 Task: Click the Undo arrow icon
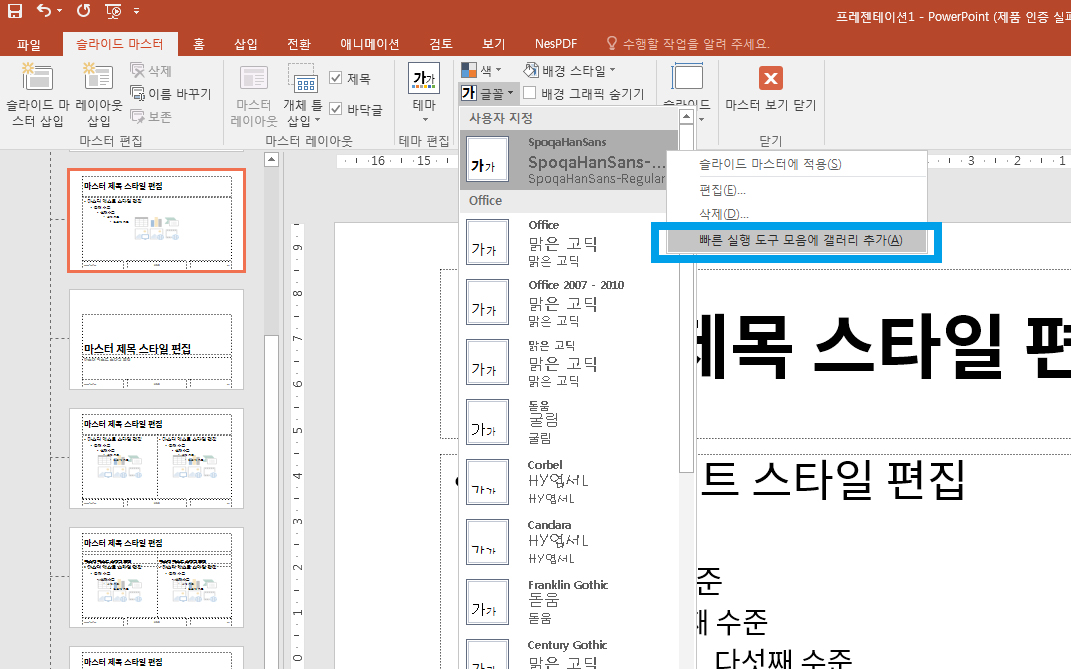click(44, 11)
